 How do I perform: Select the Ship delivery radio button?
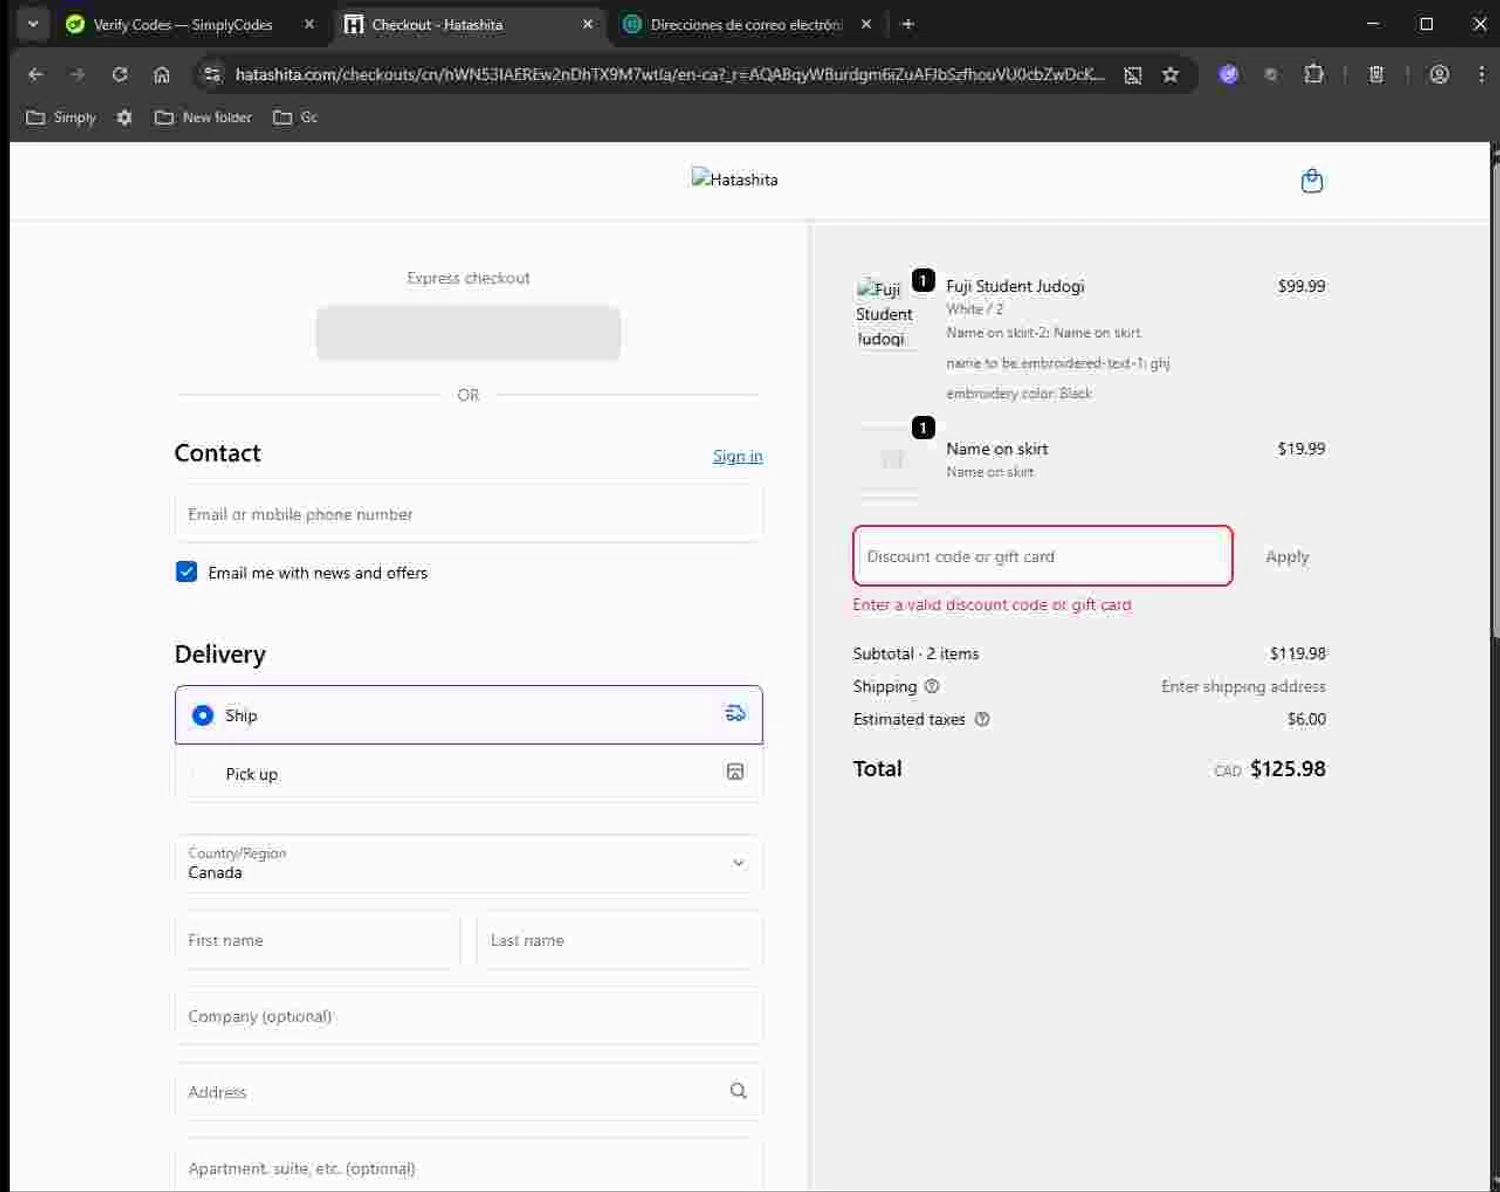(x=202, y=715)
